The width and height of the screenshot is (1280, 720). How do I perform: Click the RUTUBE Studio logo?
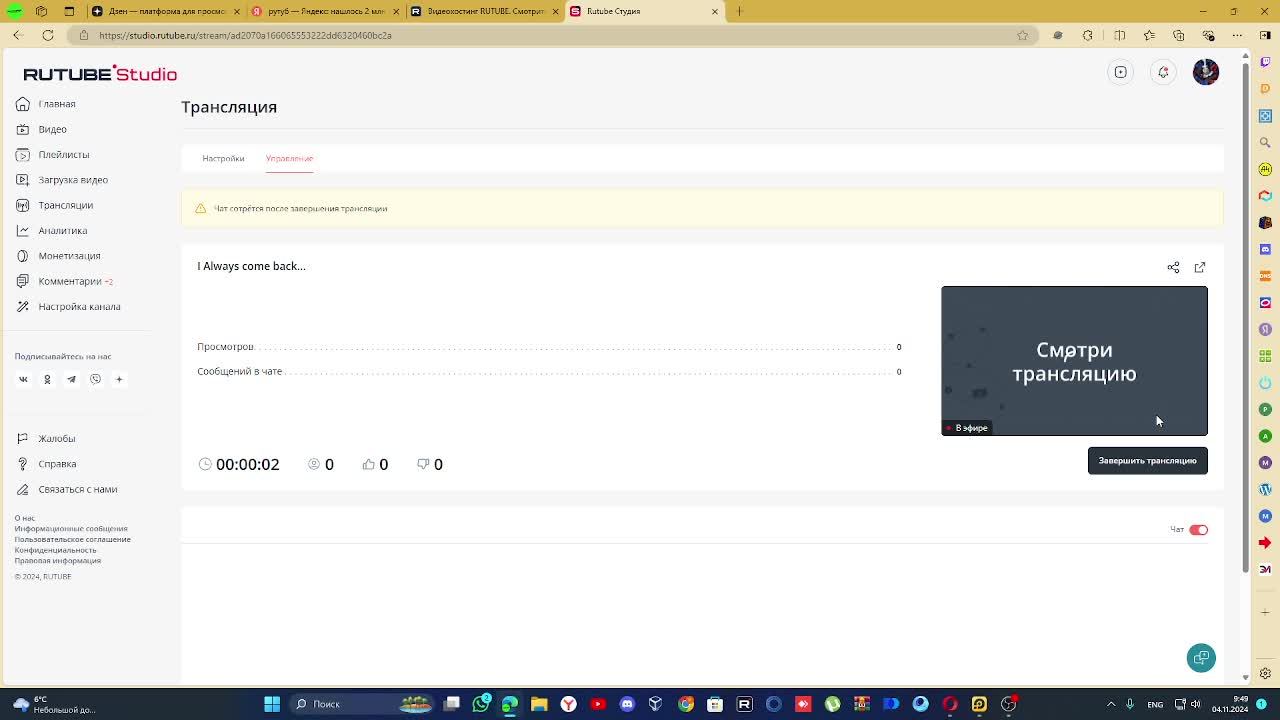pos(100,74)
